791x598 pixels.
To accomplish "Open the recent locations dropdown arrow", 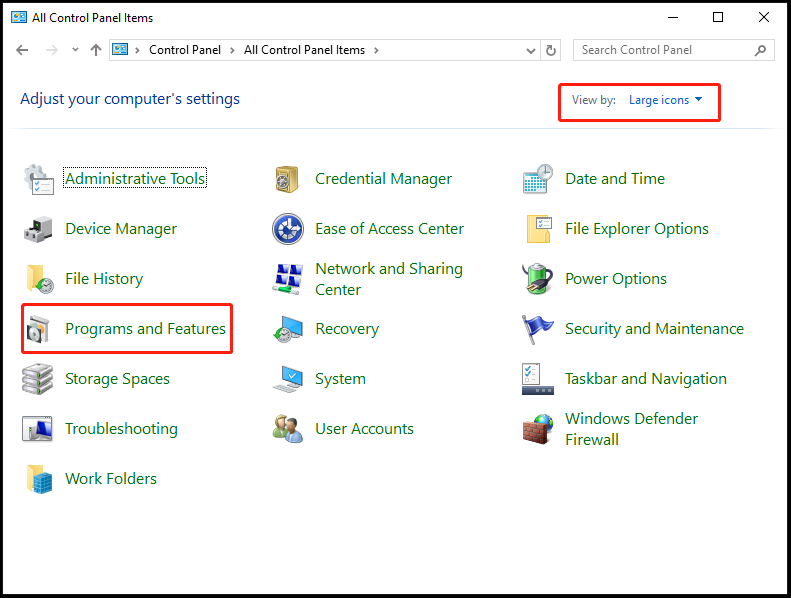I will coord(75,50).
